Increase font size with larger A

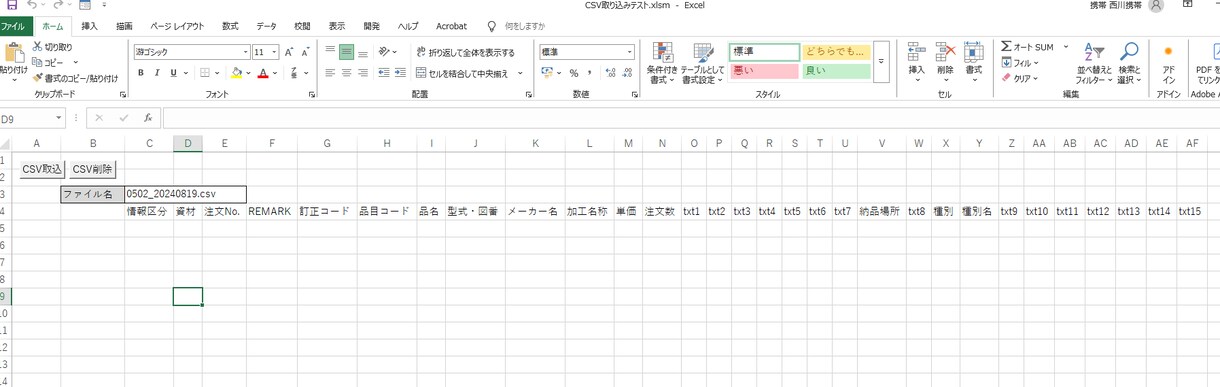point(289,52)
